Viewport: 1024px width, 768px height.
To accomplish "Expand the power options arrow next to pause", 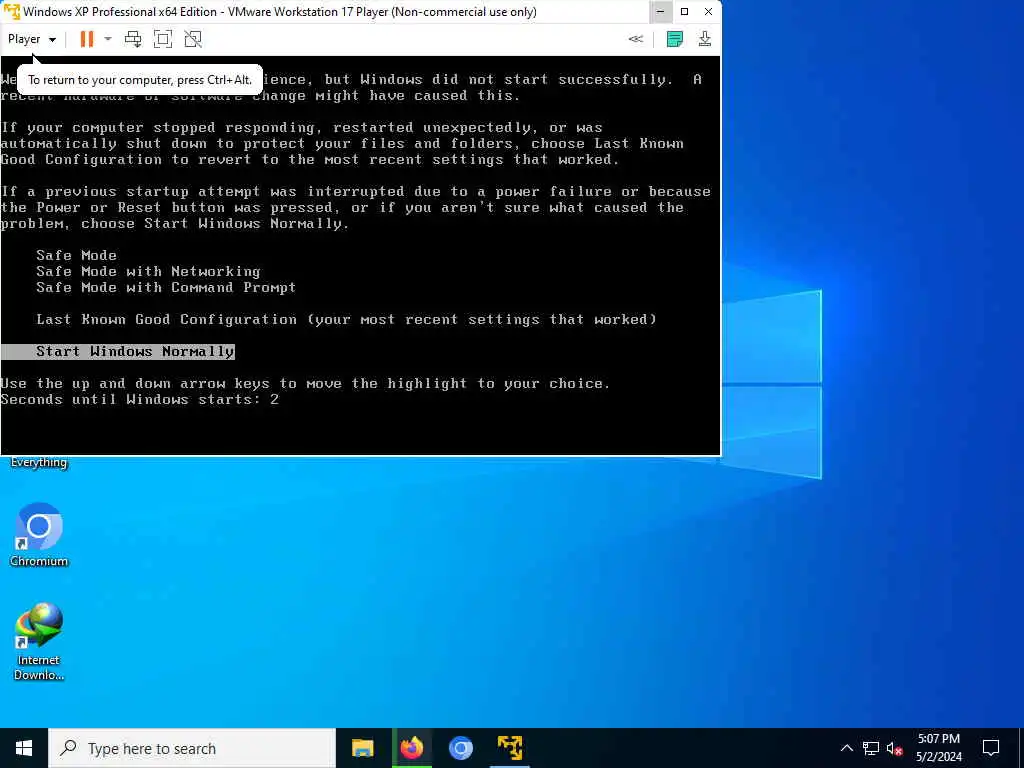I will [108, 39].
